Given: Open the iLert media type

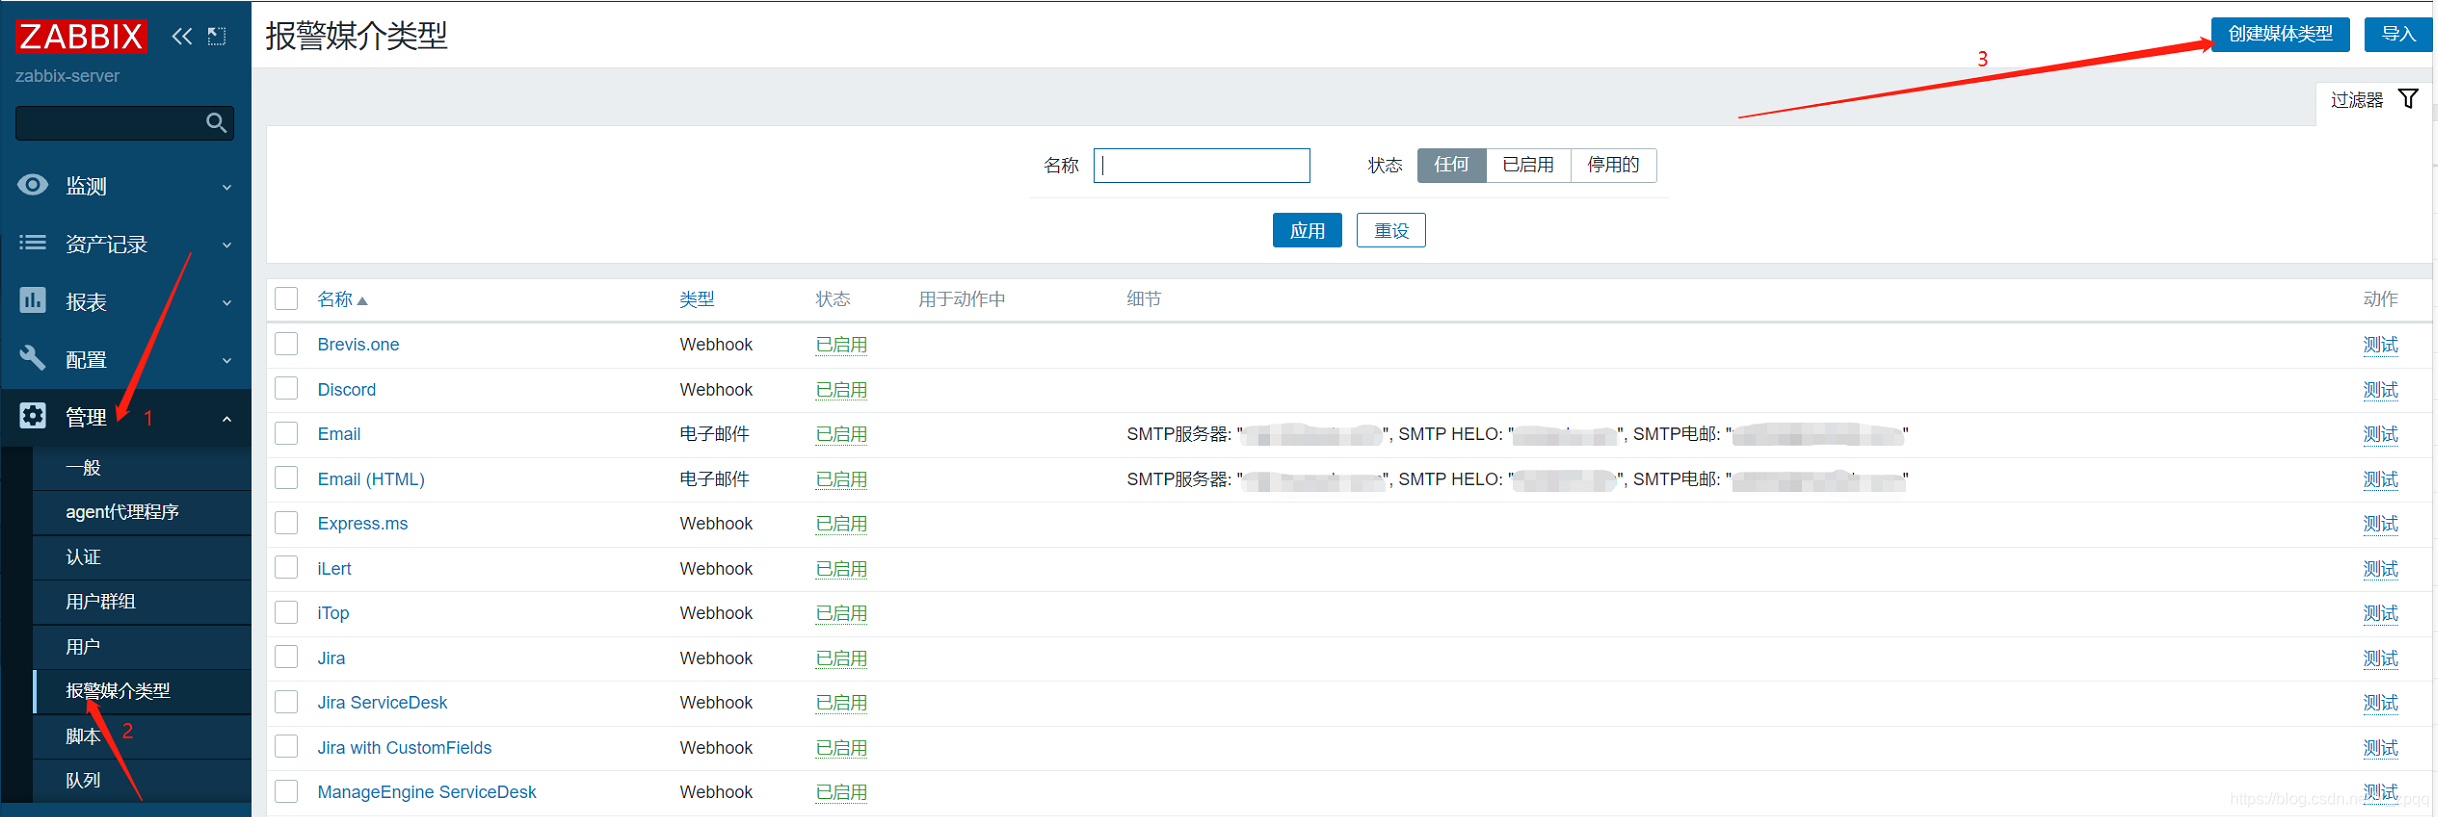Looking at the screenshot, I should [x=334, y=568].
